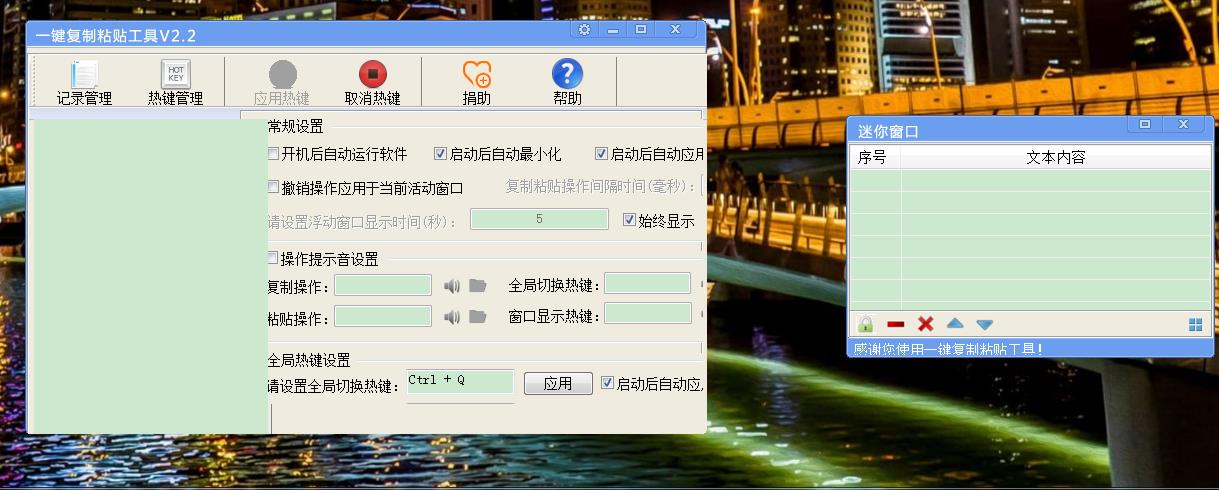Close the 迷你窗口 window
This screenshot has height=490, width=1219.
tap(1183, 124)
